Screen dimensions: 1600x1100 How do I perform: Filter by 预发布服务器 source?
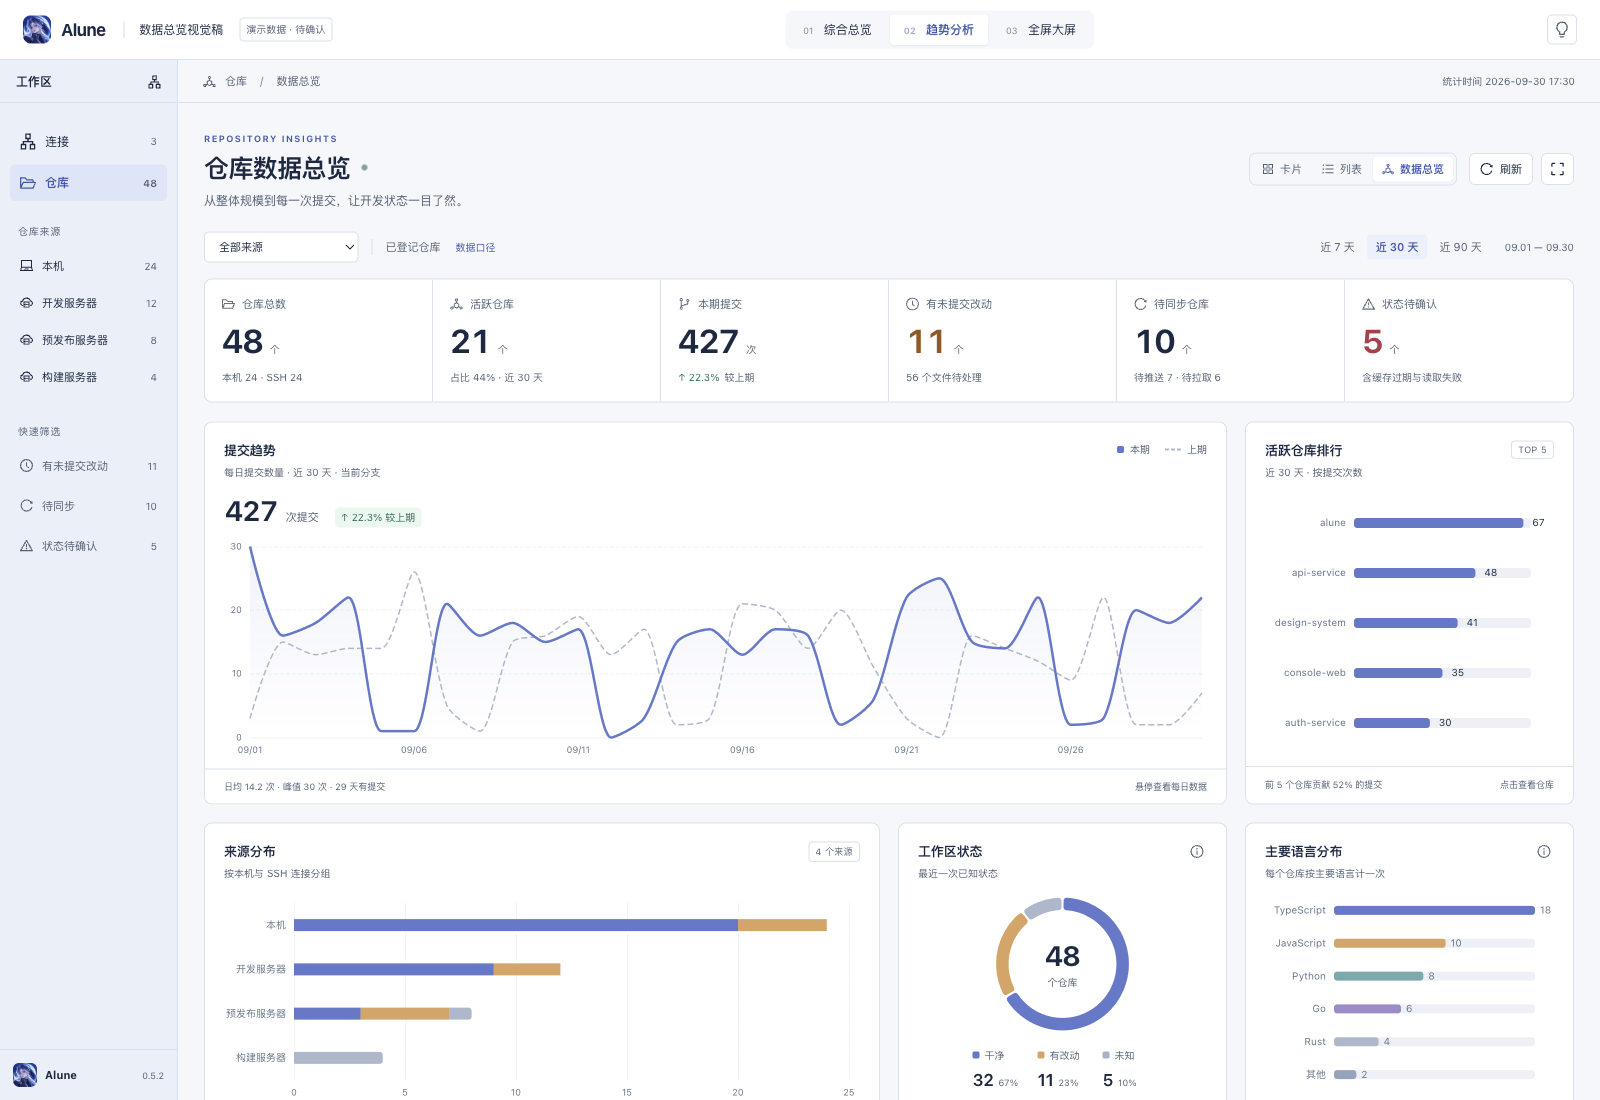point(88,340)
